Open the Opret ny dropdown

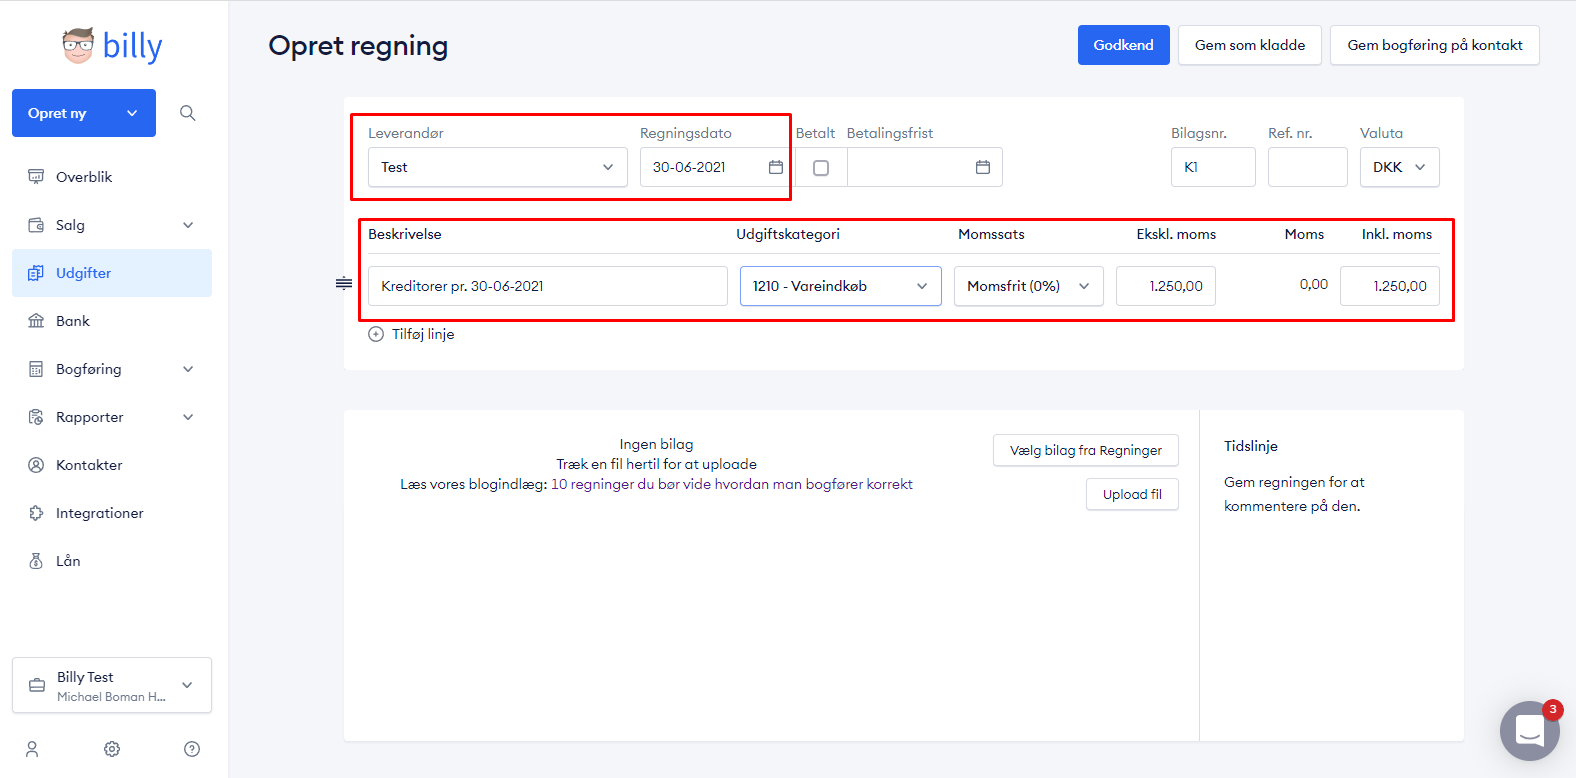tap(84, 113)
